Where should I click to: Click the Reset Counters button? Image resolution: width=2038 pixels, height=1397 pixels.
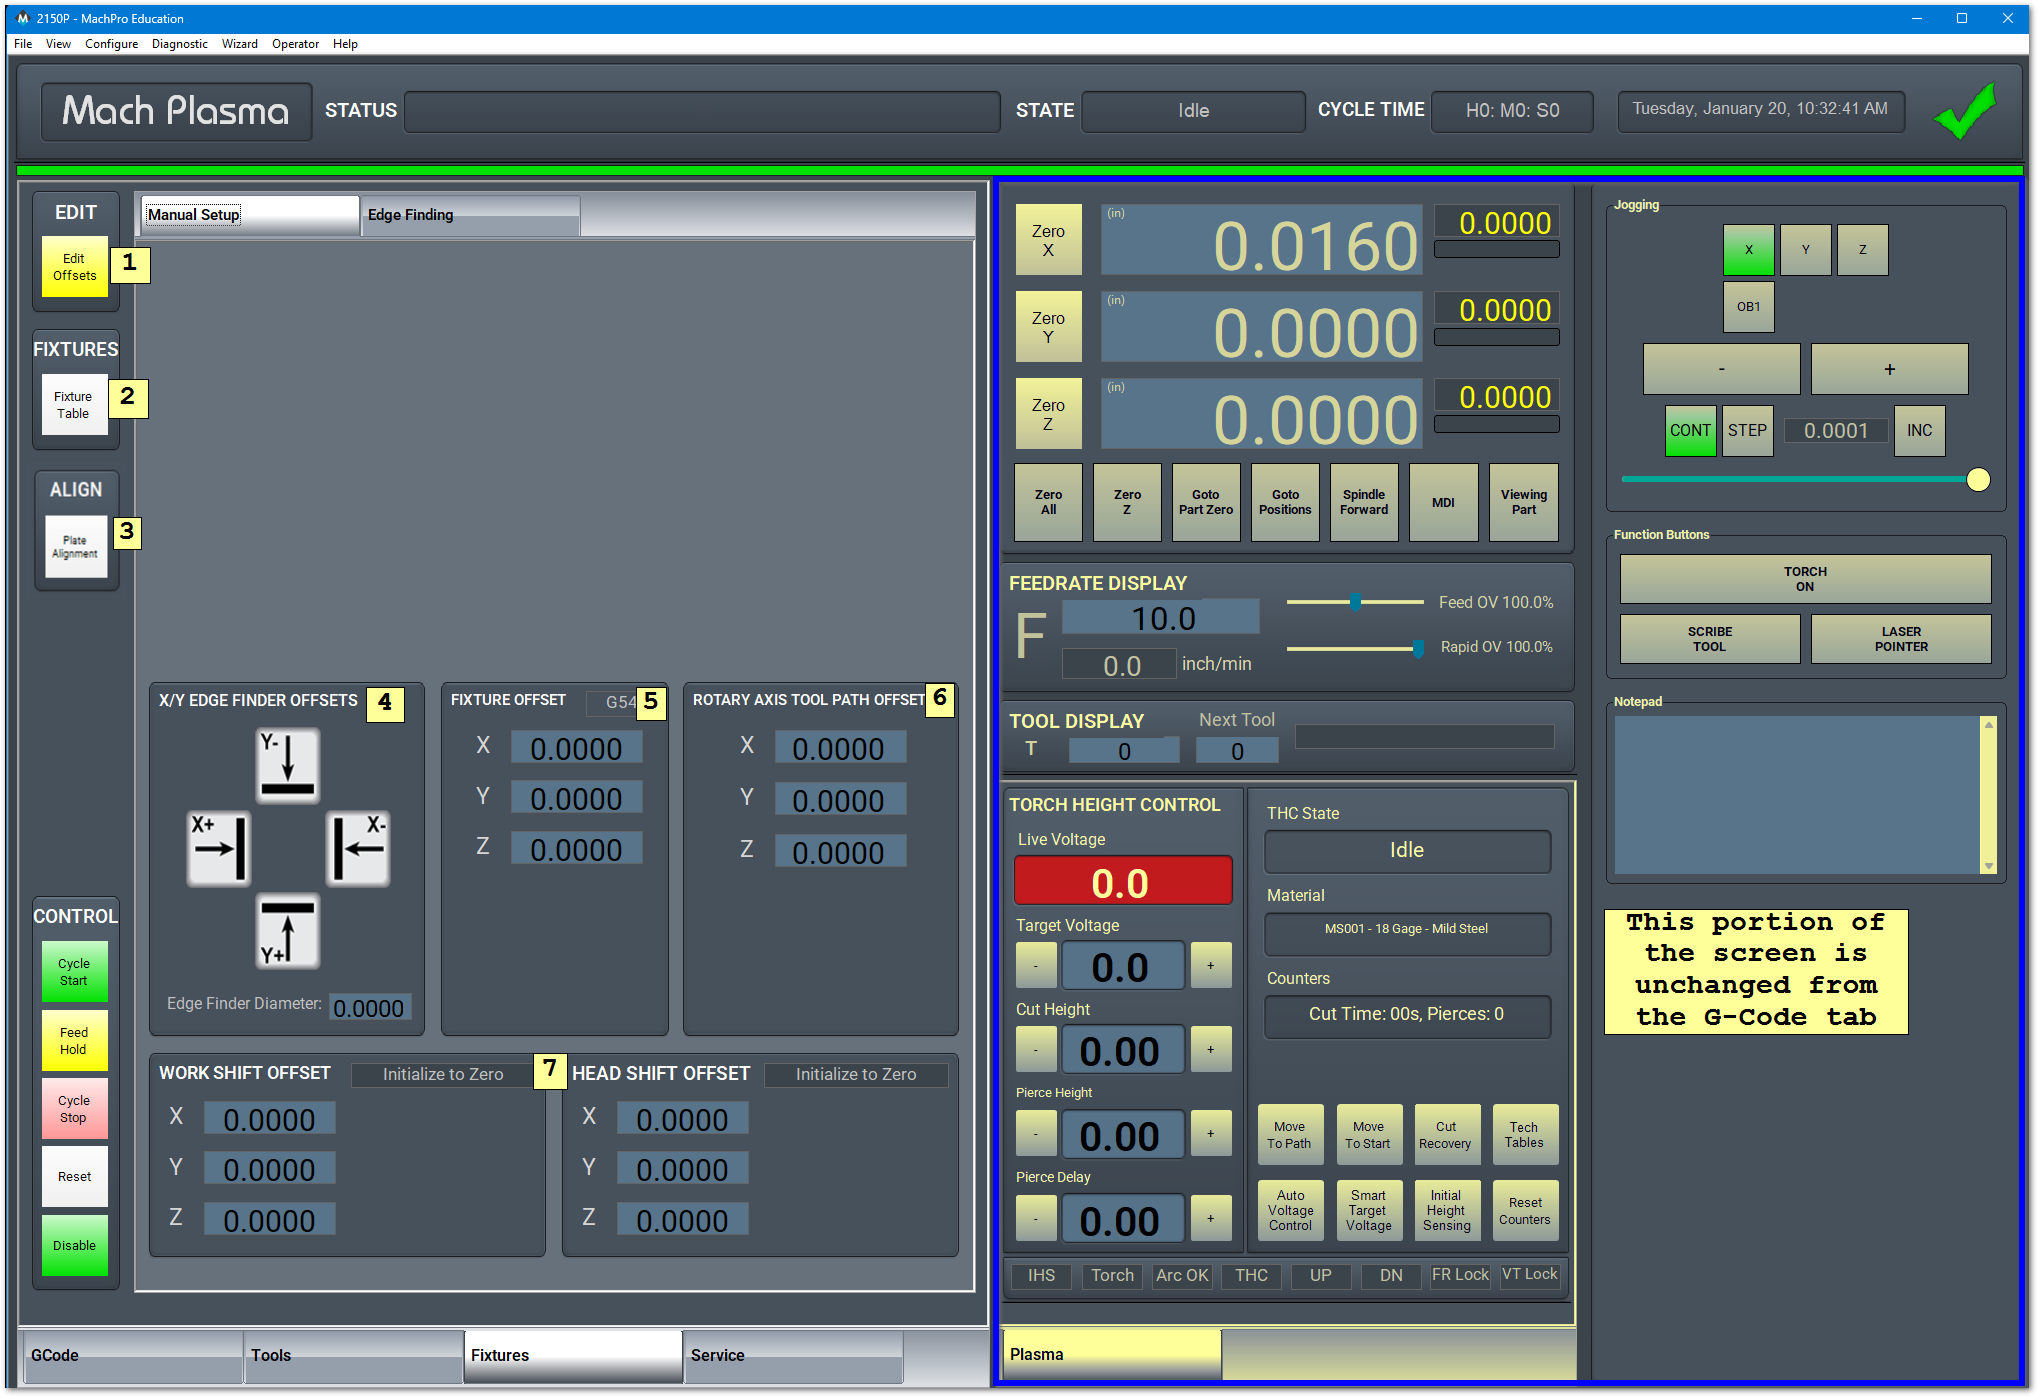[x=1524, y=1210]
